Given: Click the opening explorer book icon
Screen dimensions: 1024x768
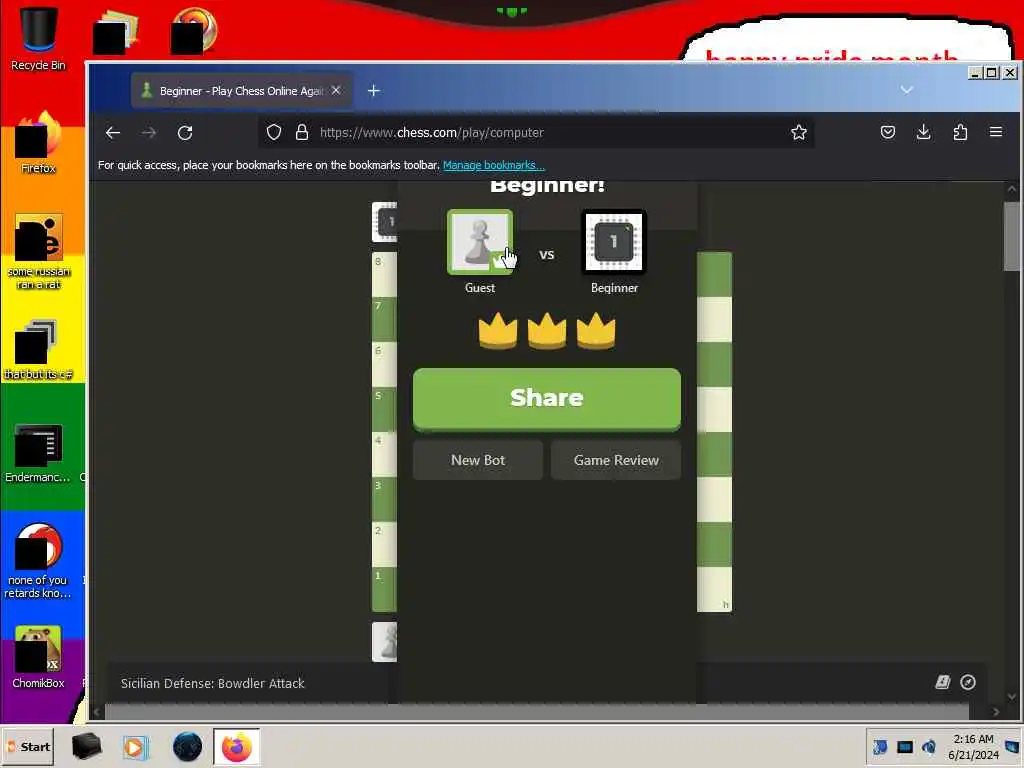Looking at the screenshot, I should 942,682.
